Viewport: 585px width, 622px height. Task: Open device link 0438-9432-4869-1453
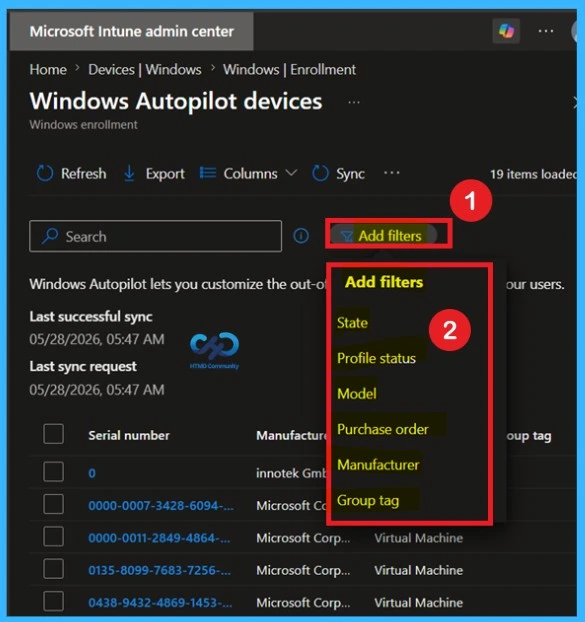coord(160,603)
